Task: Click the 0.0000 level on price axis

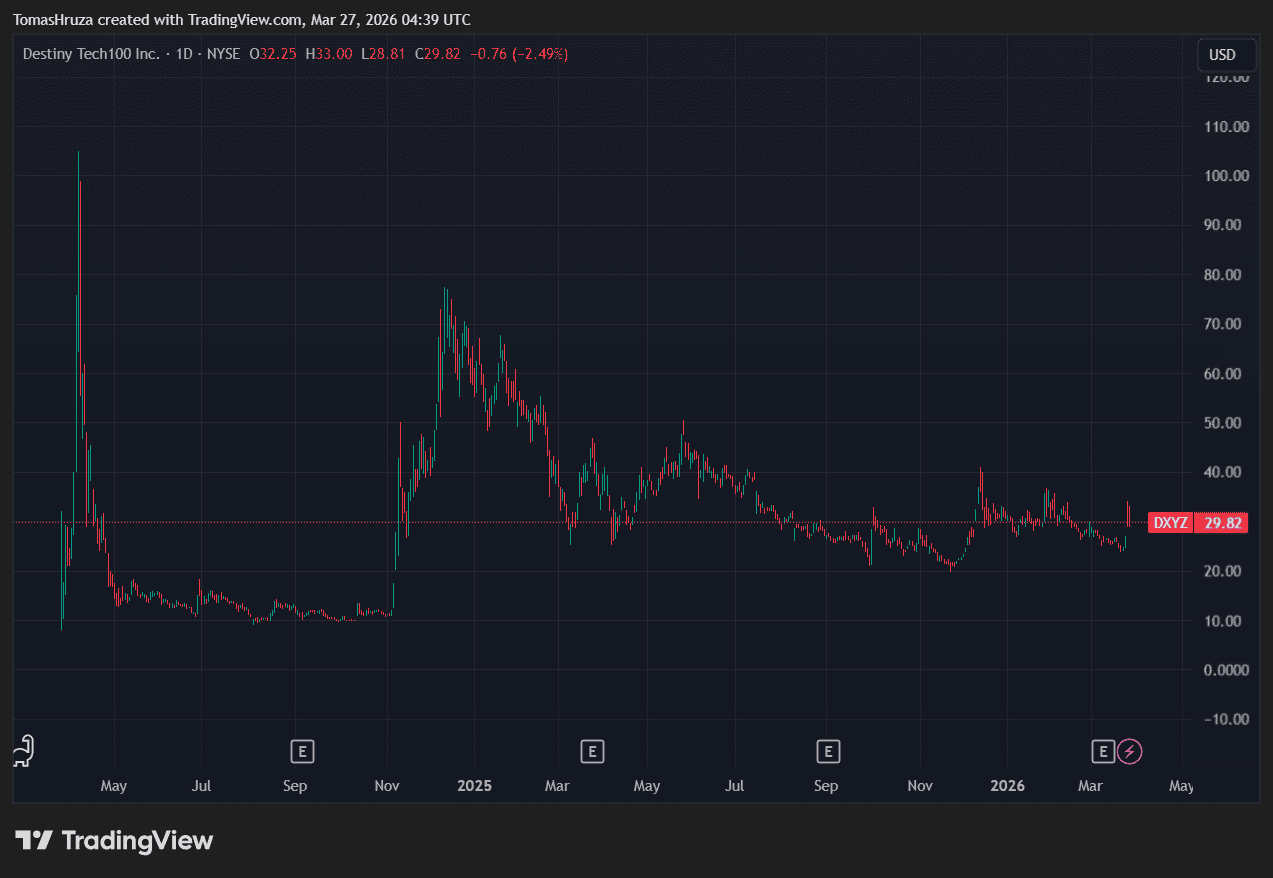Action: click(x=1227, y=670)
